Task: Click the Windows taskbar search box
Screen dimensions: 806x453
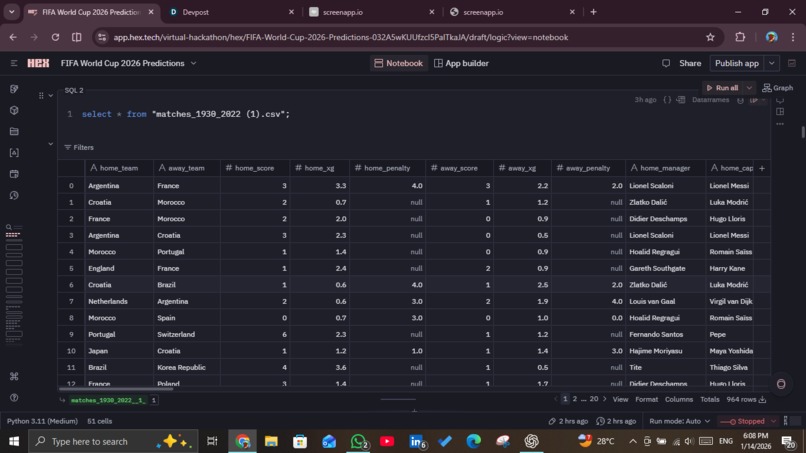Action: (113, 441)
